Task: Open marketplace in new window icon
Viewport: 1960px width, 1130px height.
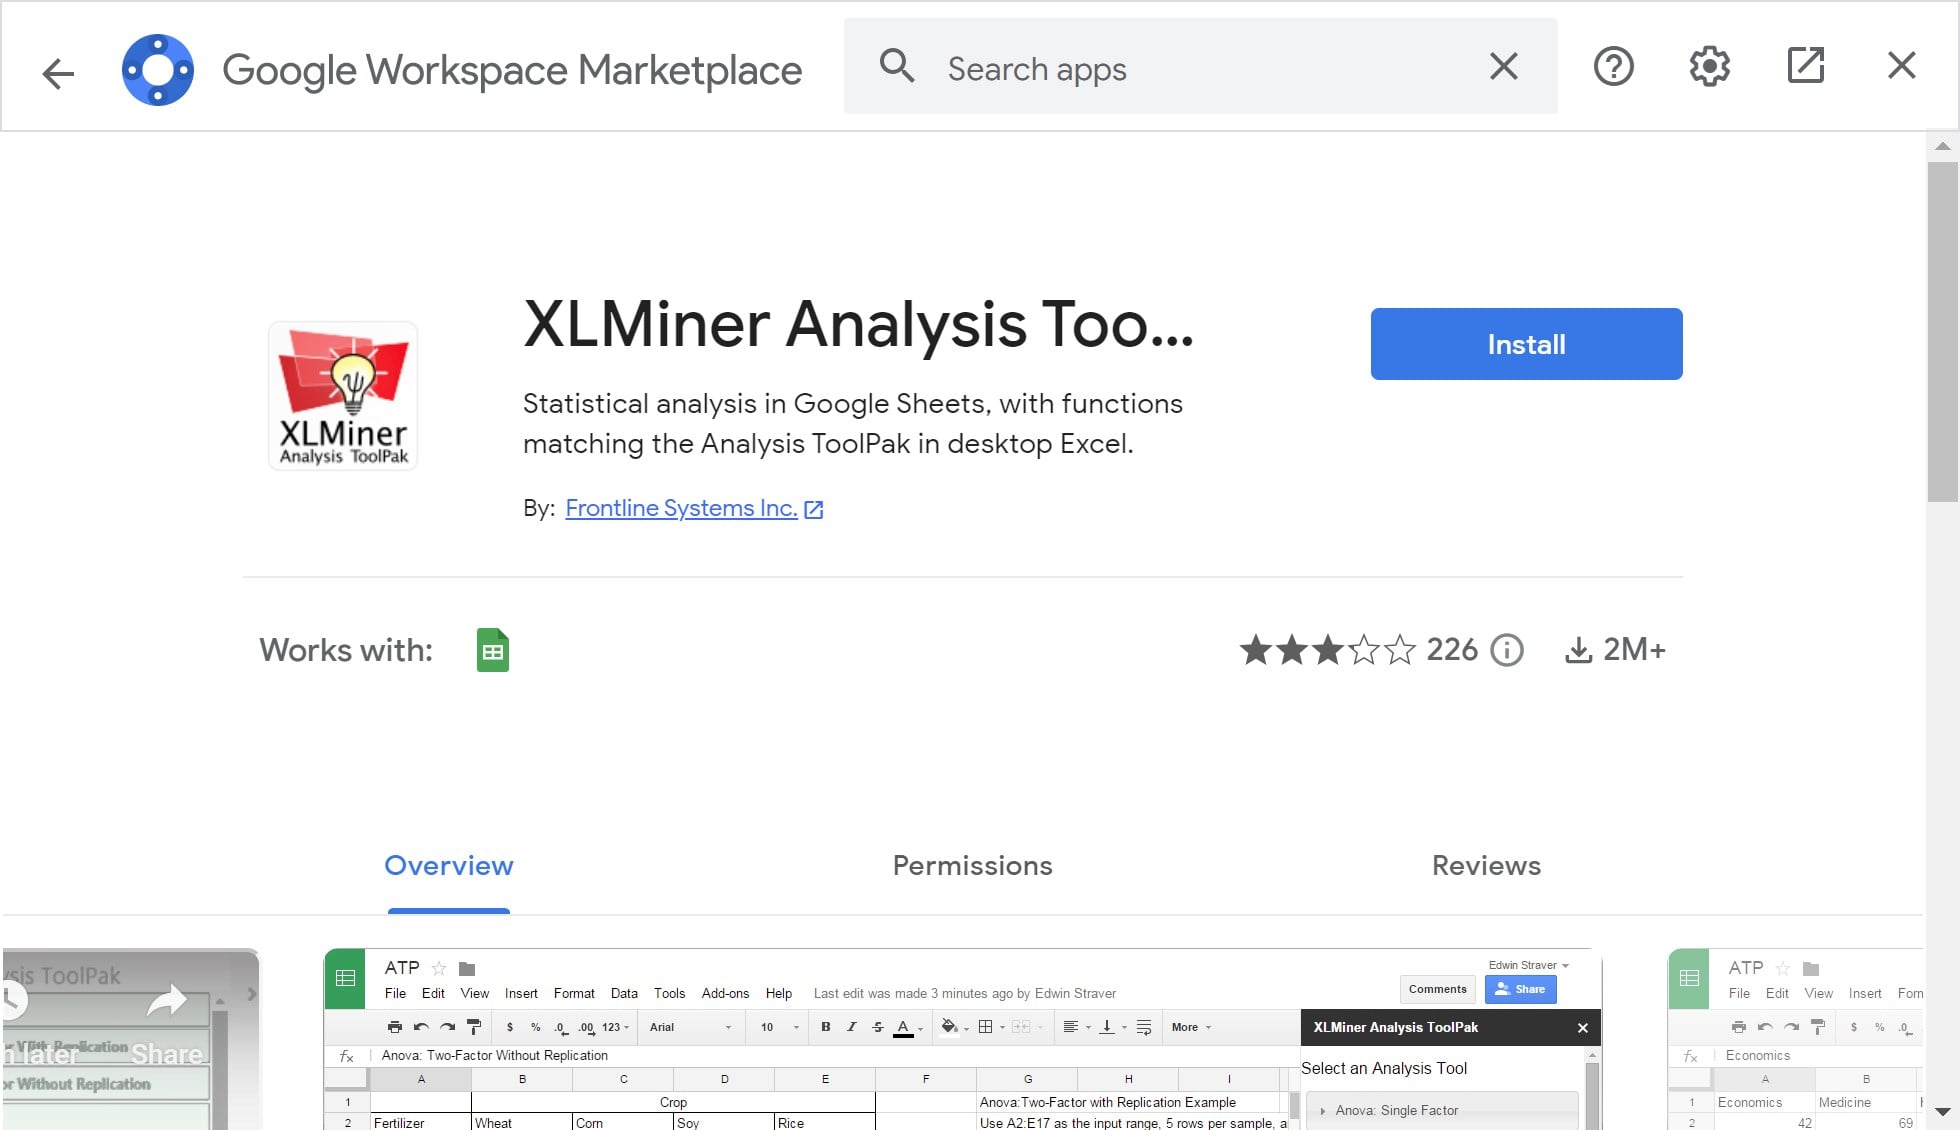Action: (1805, 67)
